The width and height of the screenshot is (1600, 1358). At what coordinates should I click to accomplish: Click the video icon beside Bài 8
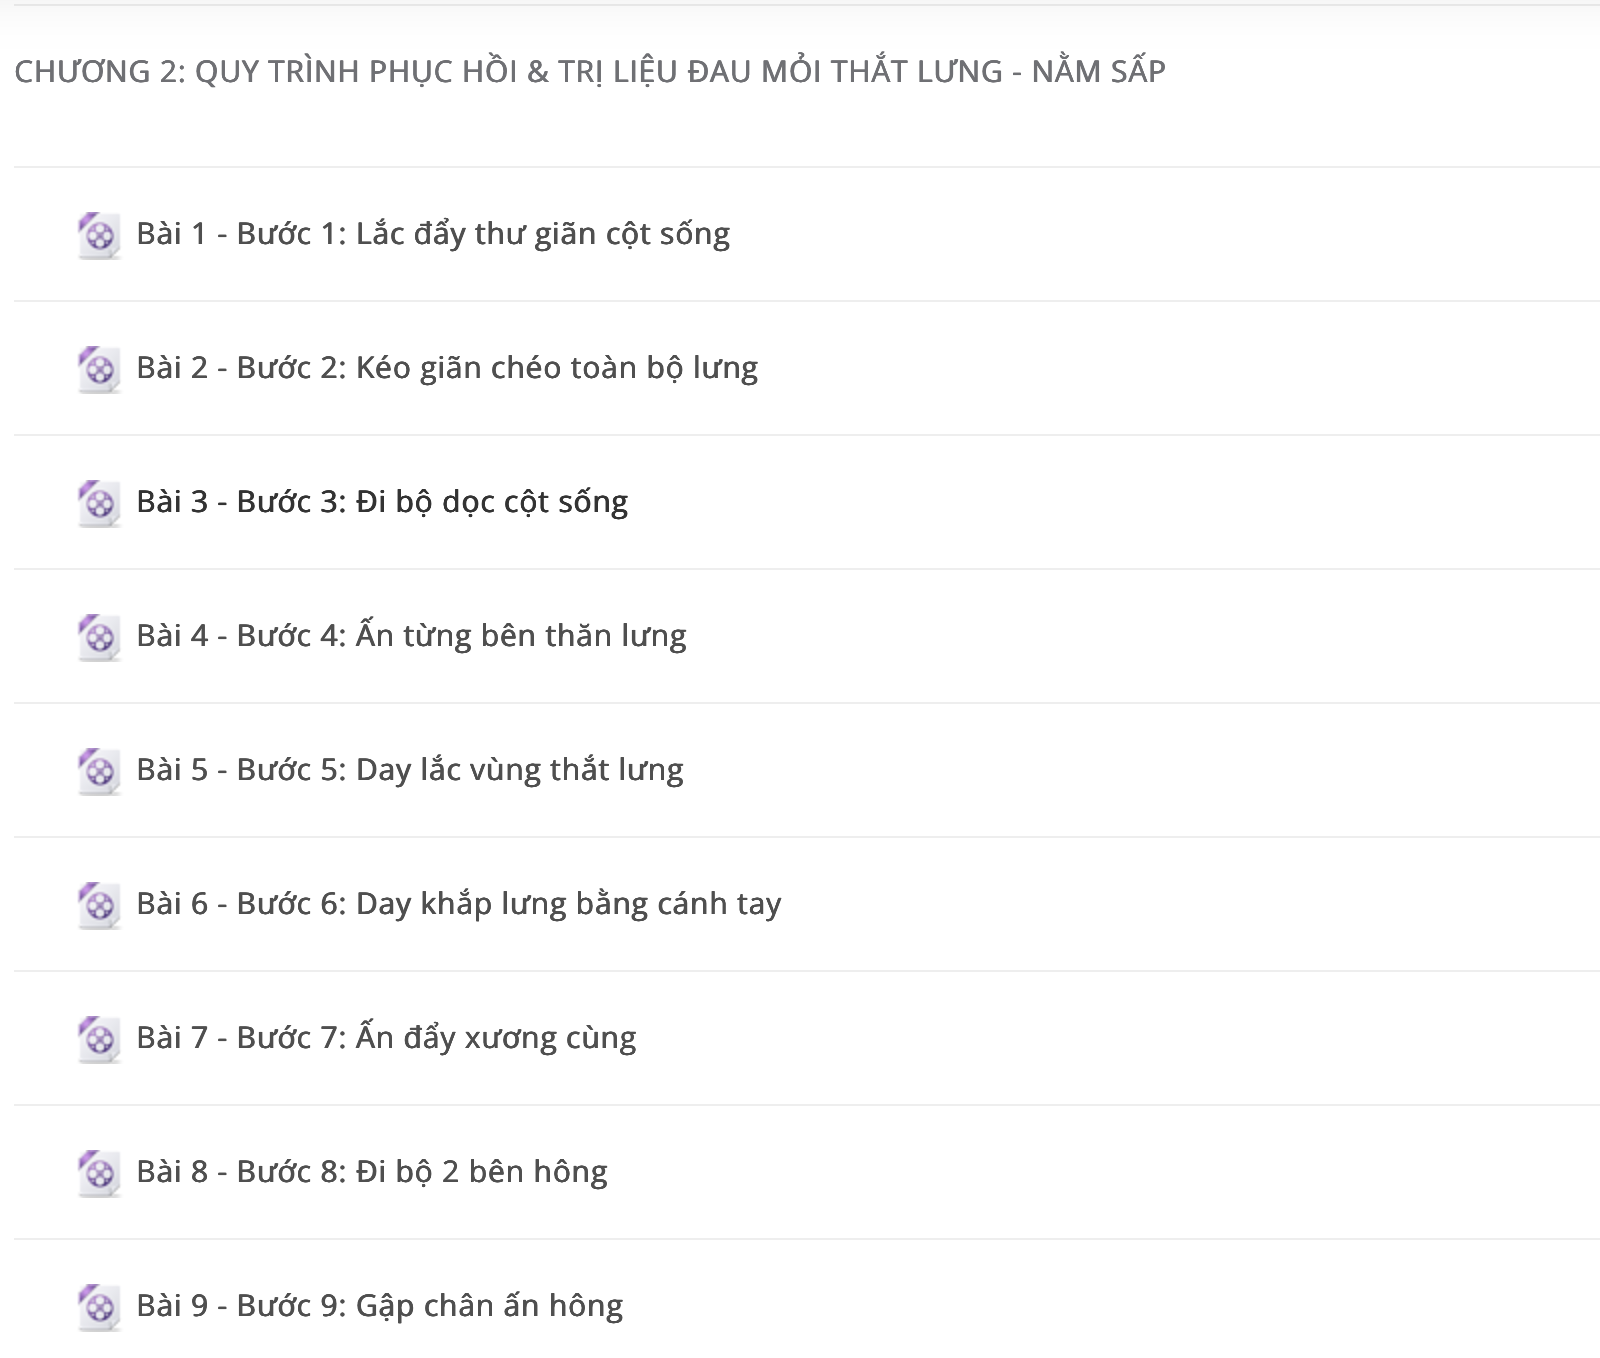tap(99, 1173)
